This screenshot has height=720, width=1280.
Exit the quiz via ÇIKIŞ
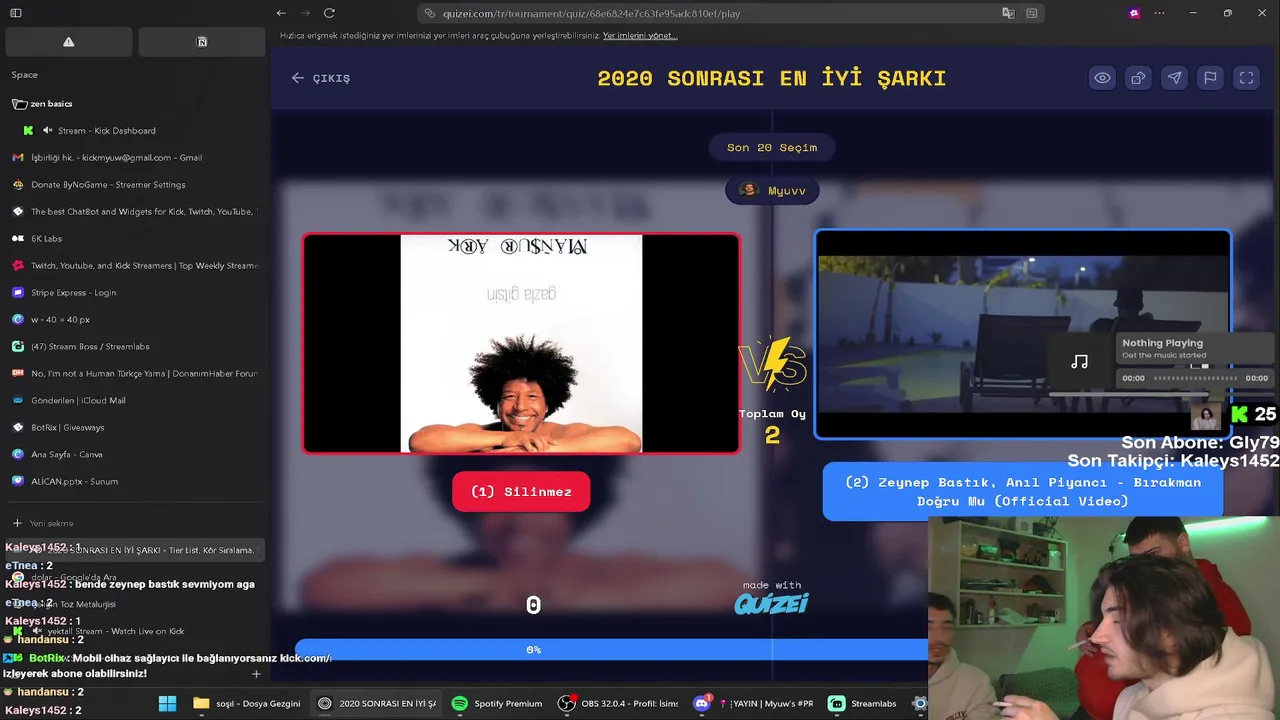click(x=321, y=78)
